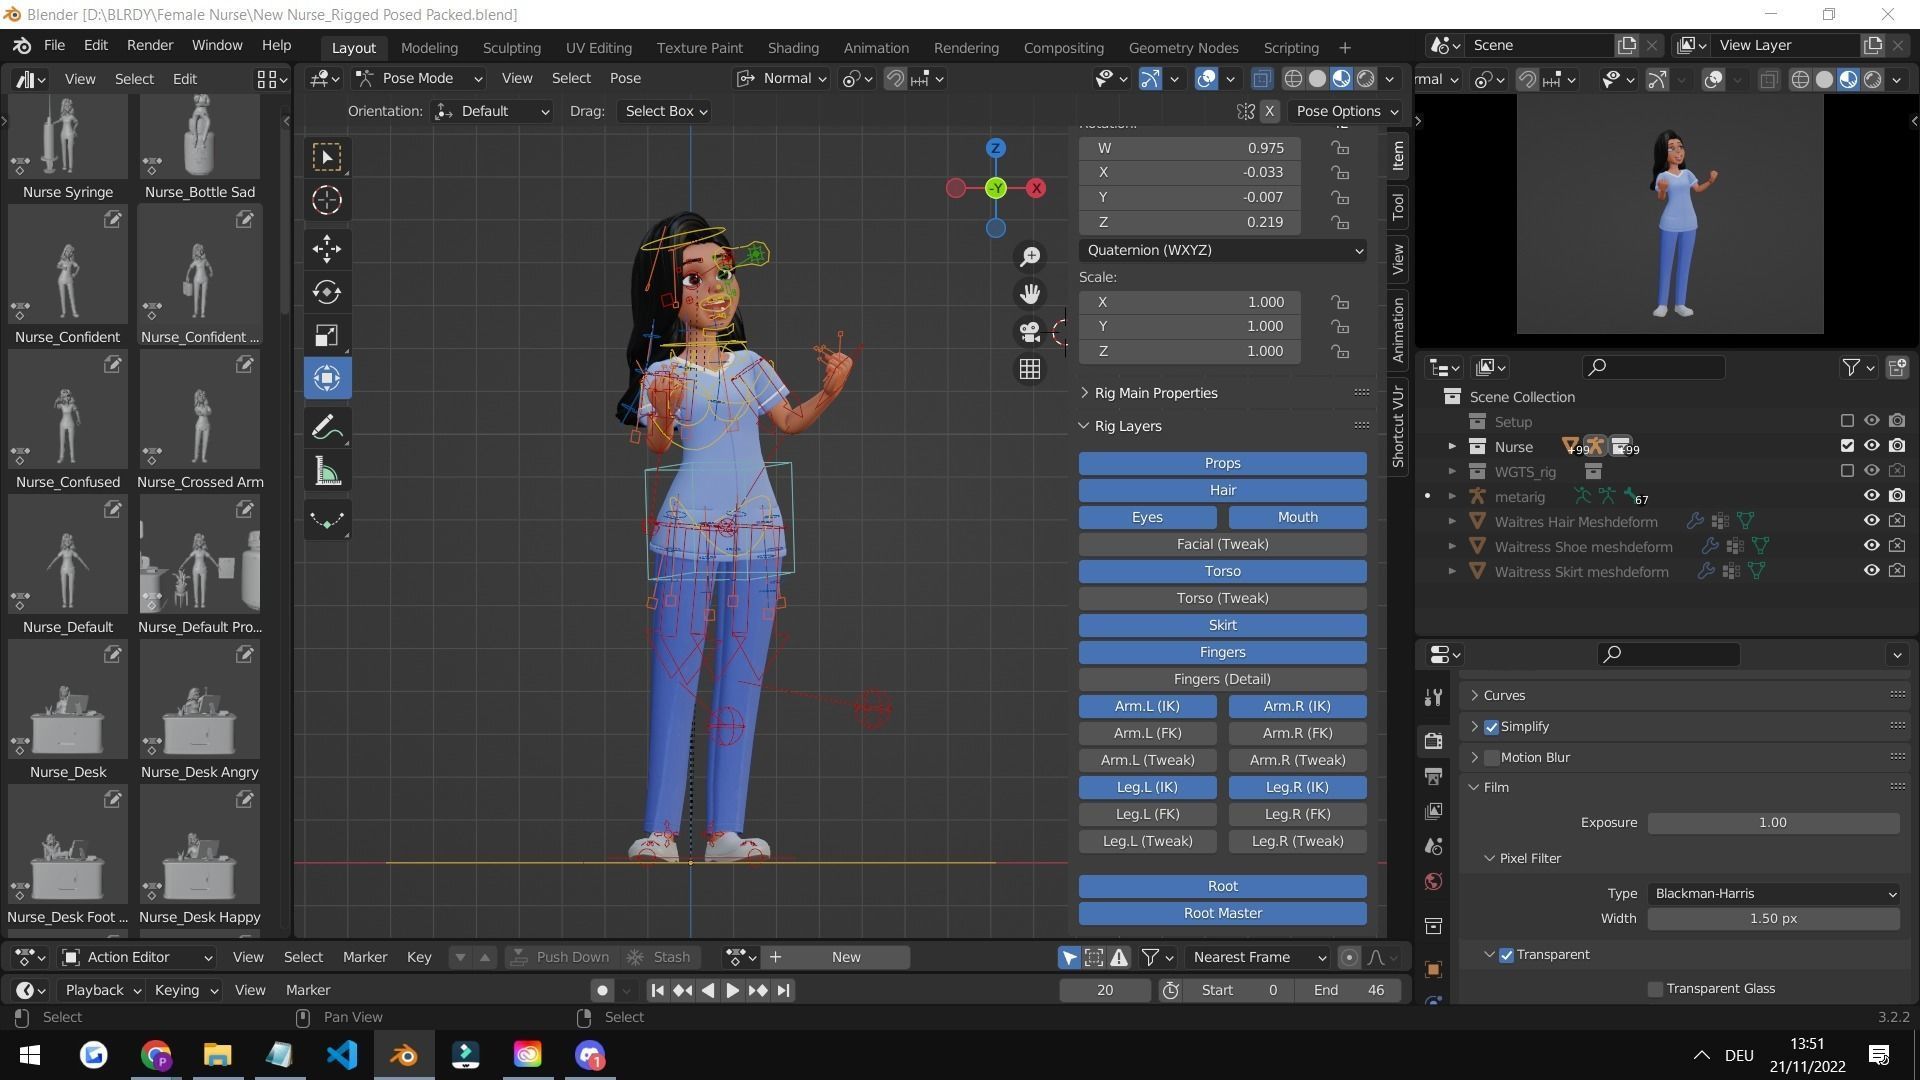Screen dimensions: 1920x1080
Task: Activate the Cursor tool
Action: 327,200
